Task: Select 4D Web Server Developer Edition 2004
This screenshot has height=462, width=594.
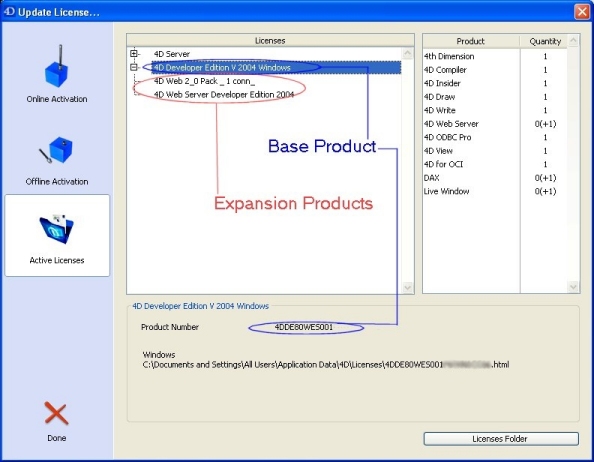Action: coord(224,95)
